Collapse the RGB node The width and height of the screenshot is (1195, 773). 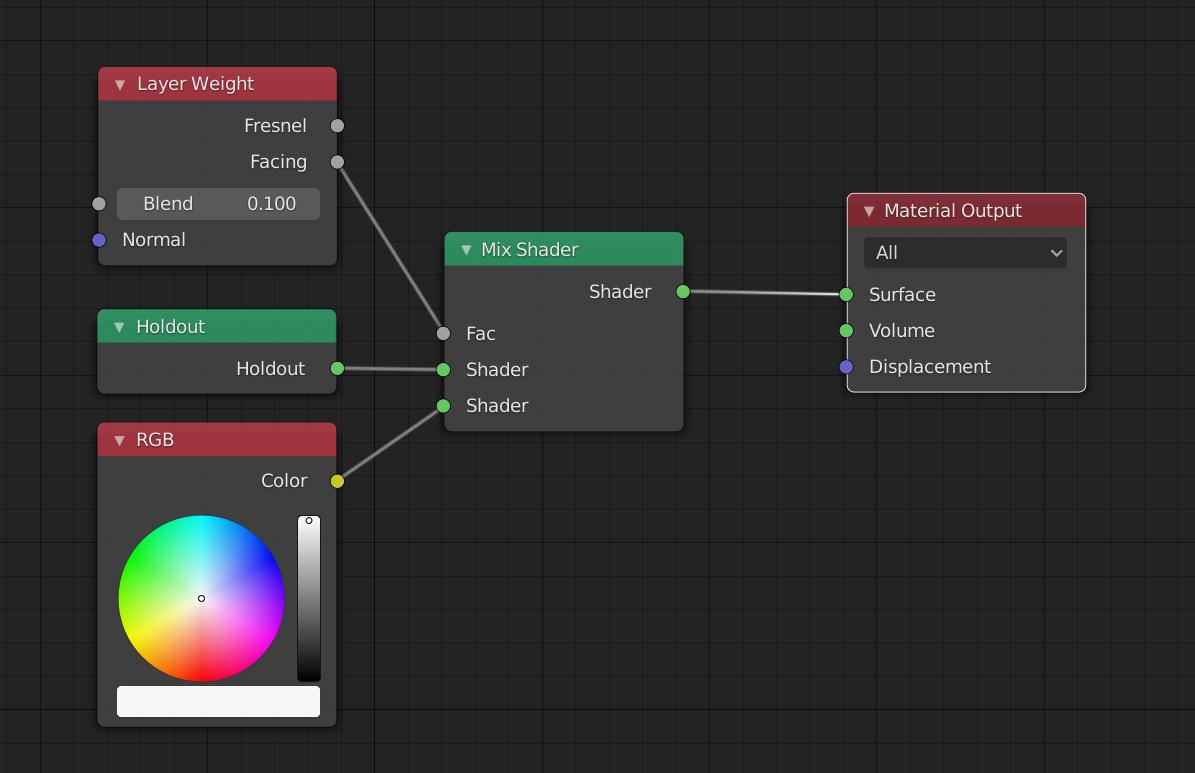(119, 439)
